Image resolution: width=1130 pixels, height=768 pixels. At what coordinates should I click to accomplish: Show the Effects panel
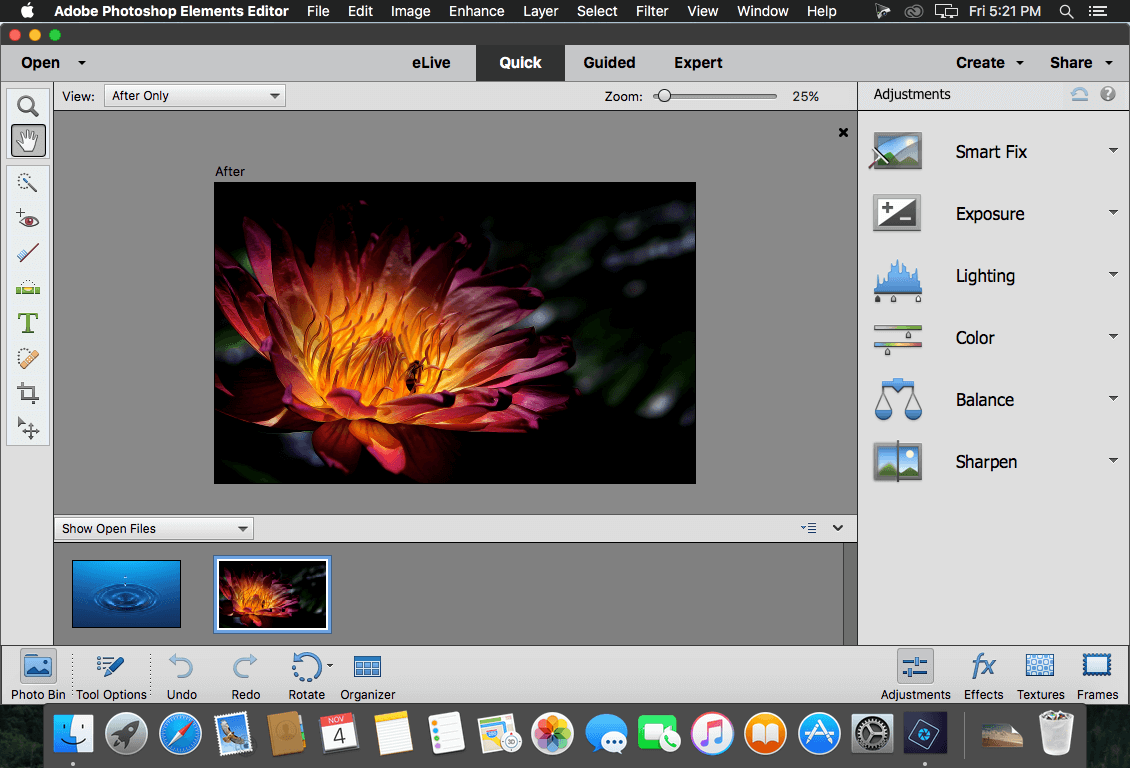click(x=983, y=675)
